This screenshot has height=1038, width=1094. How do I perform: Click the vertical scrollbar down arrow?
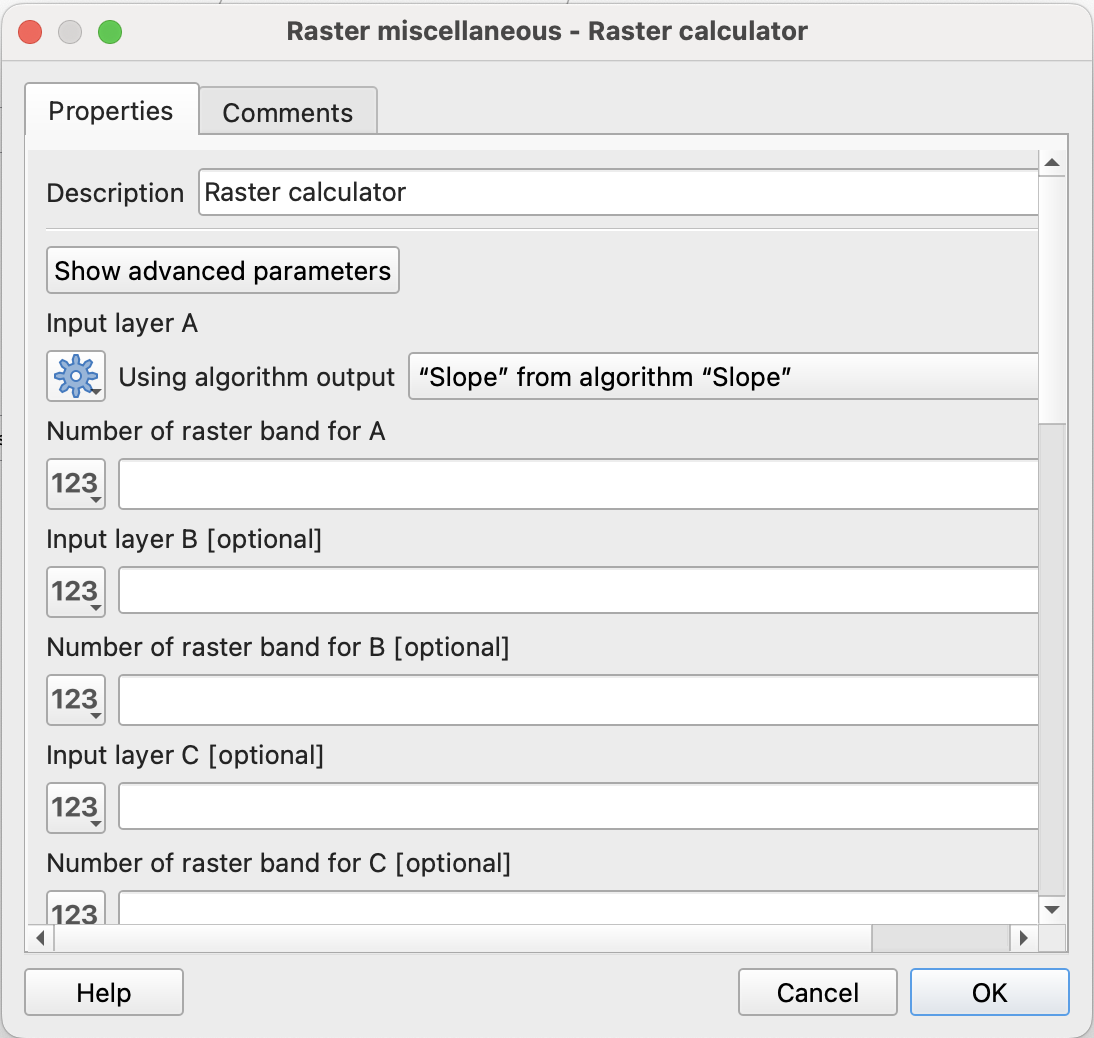(x=1052, y=909)
